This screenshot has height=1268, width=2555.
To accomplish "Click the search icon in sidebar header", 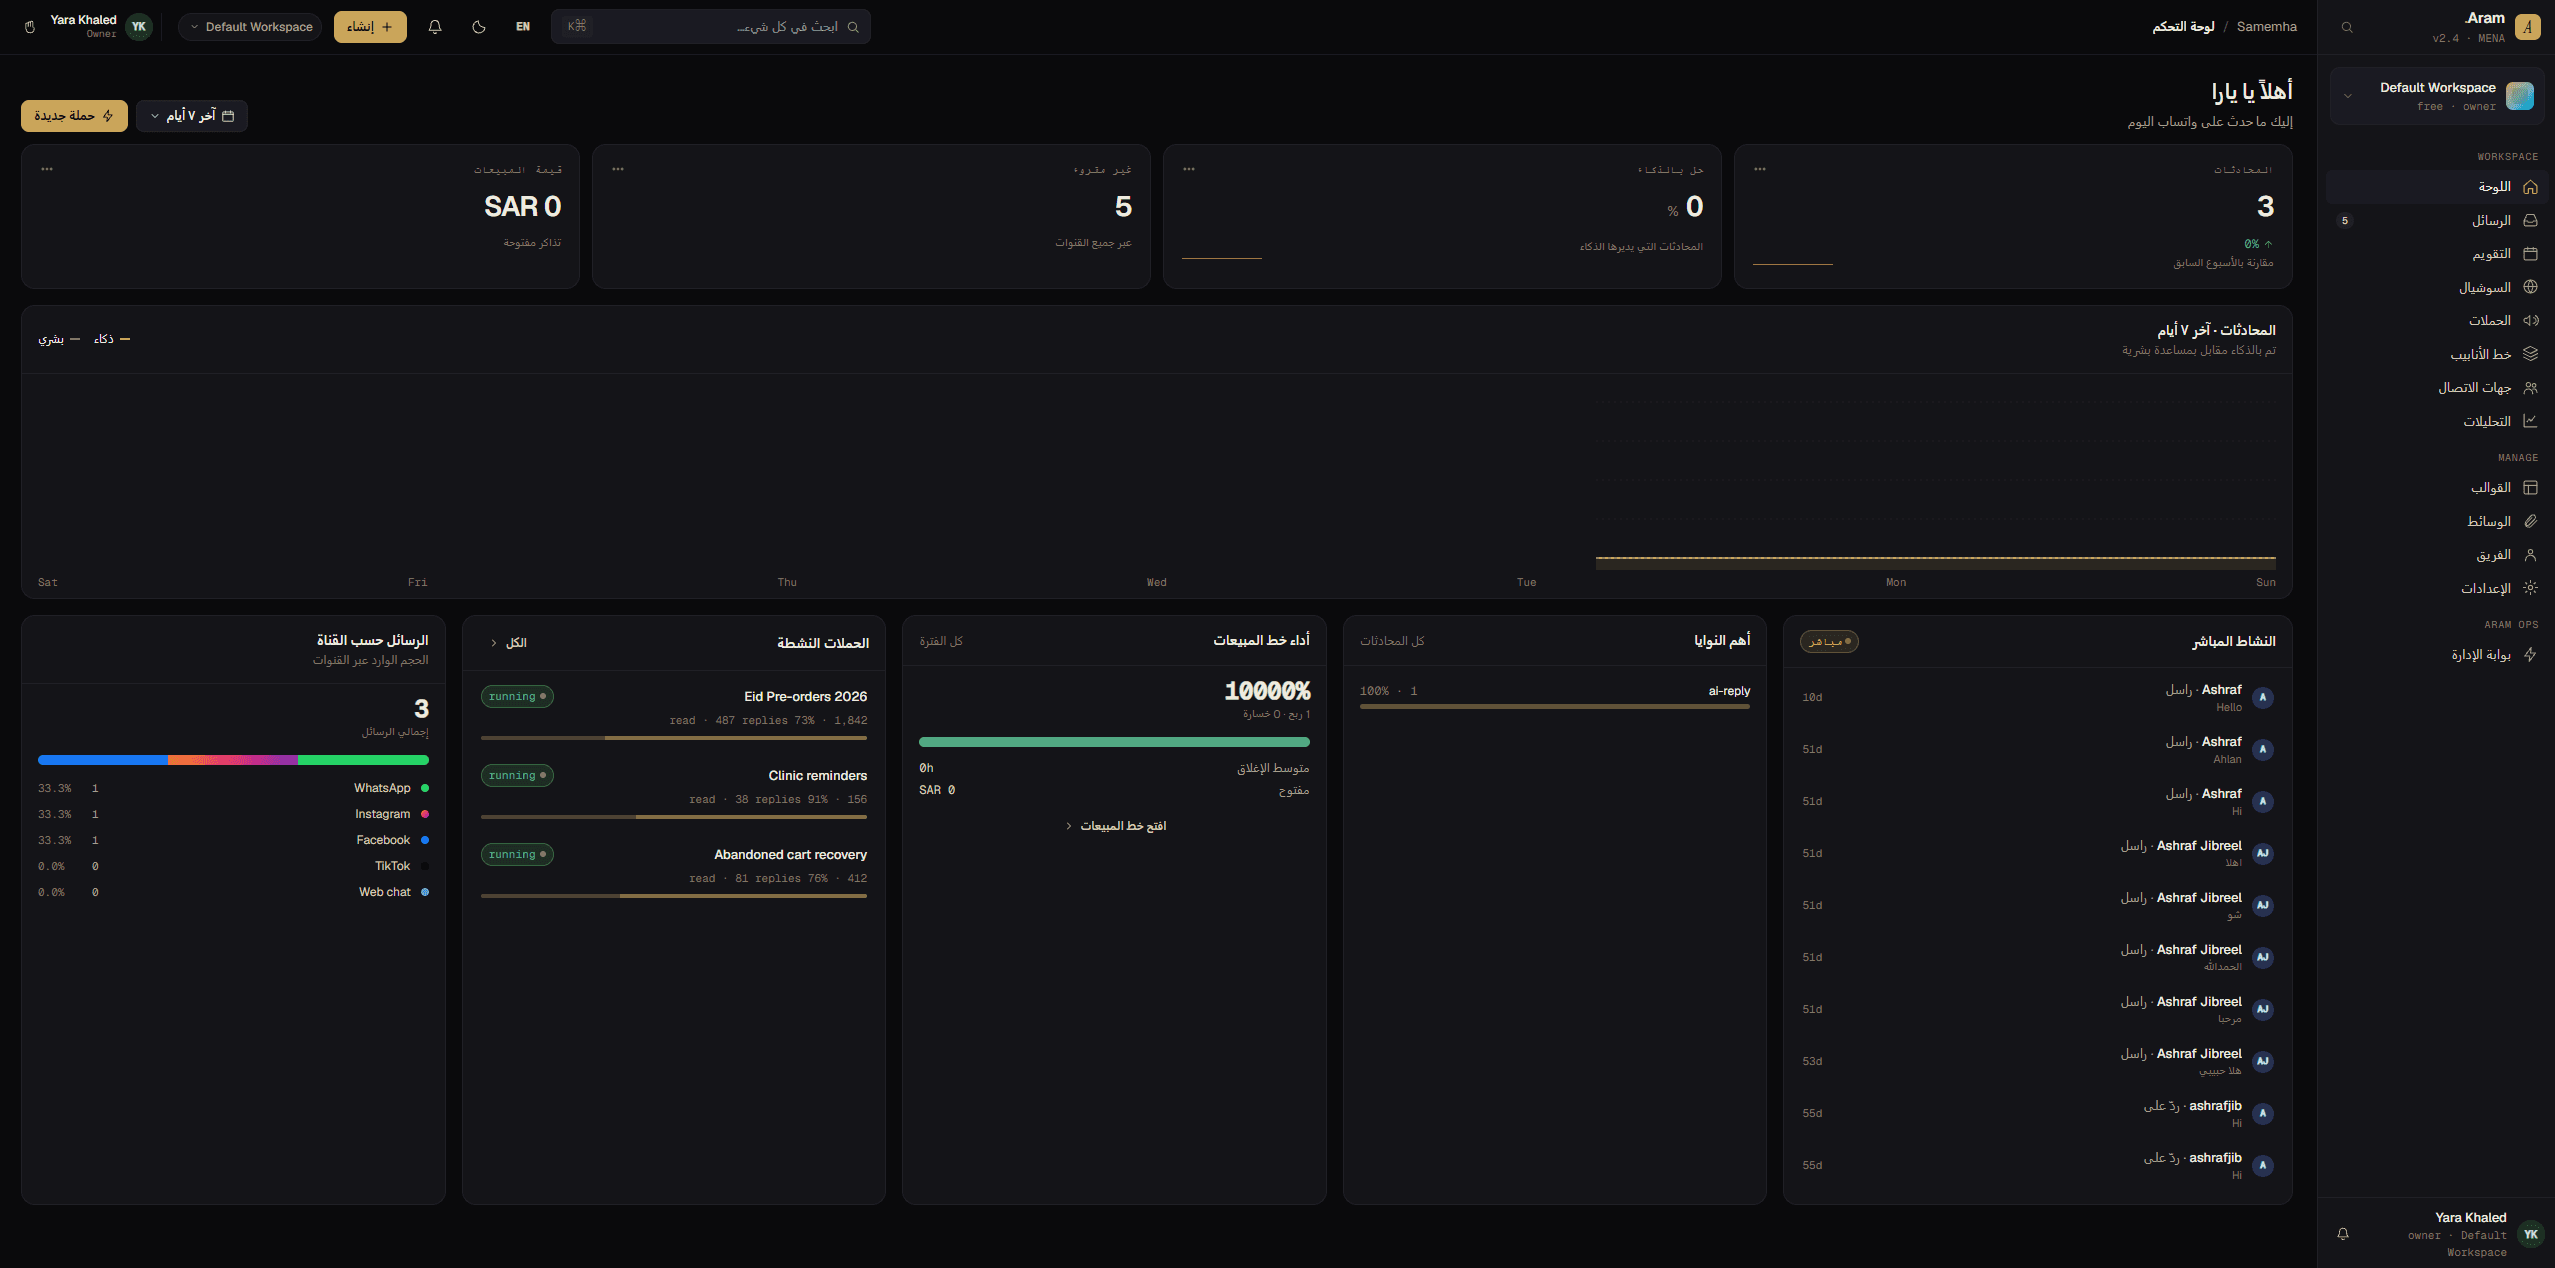I will 2347,27.
